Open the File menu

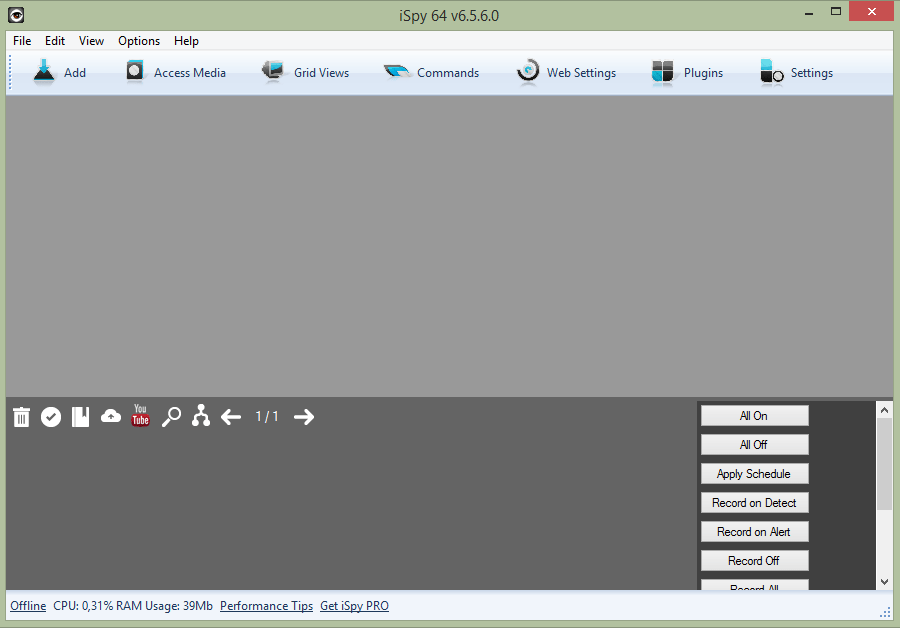point(22,41)
